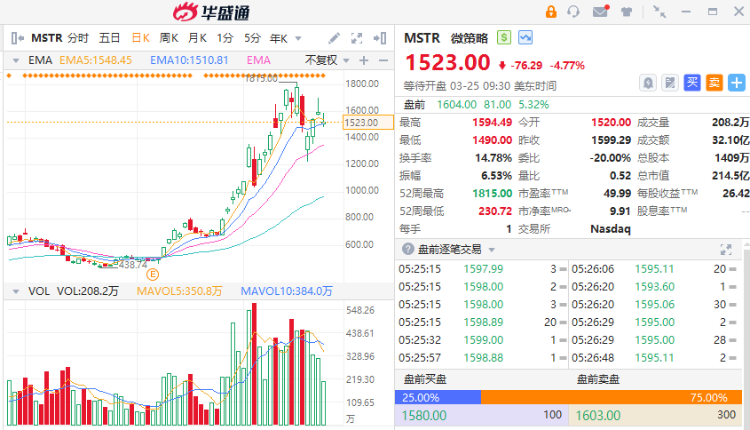The height and width of the screenshot is (430, 750).
Task: Select the 月K chart tab
Action: 197,38
